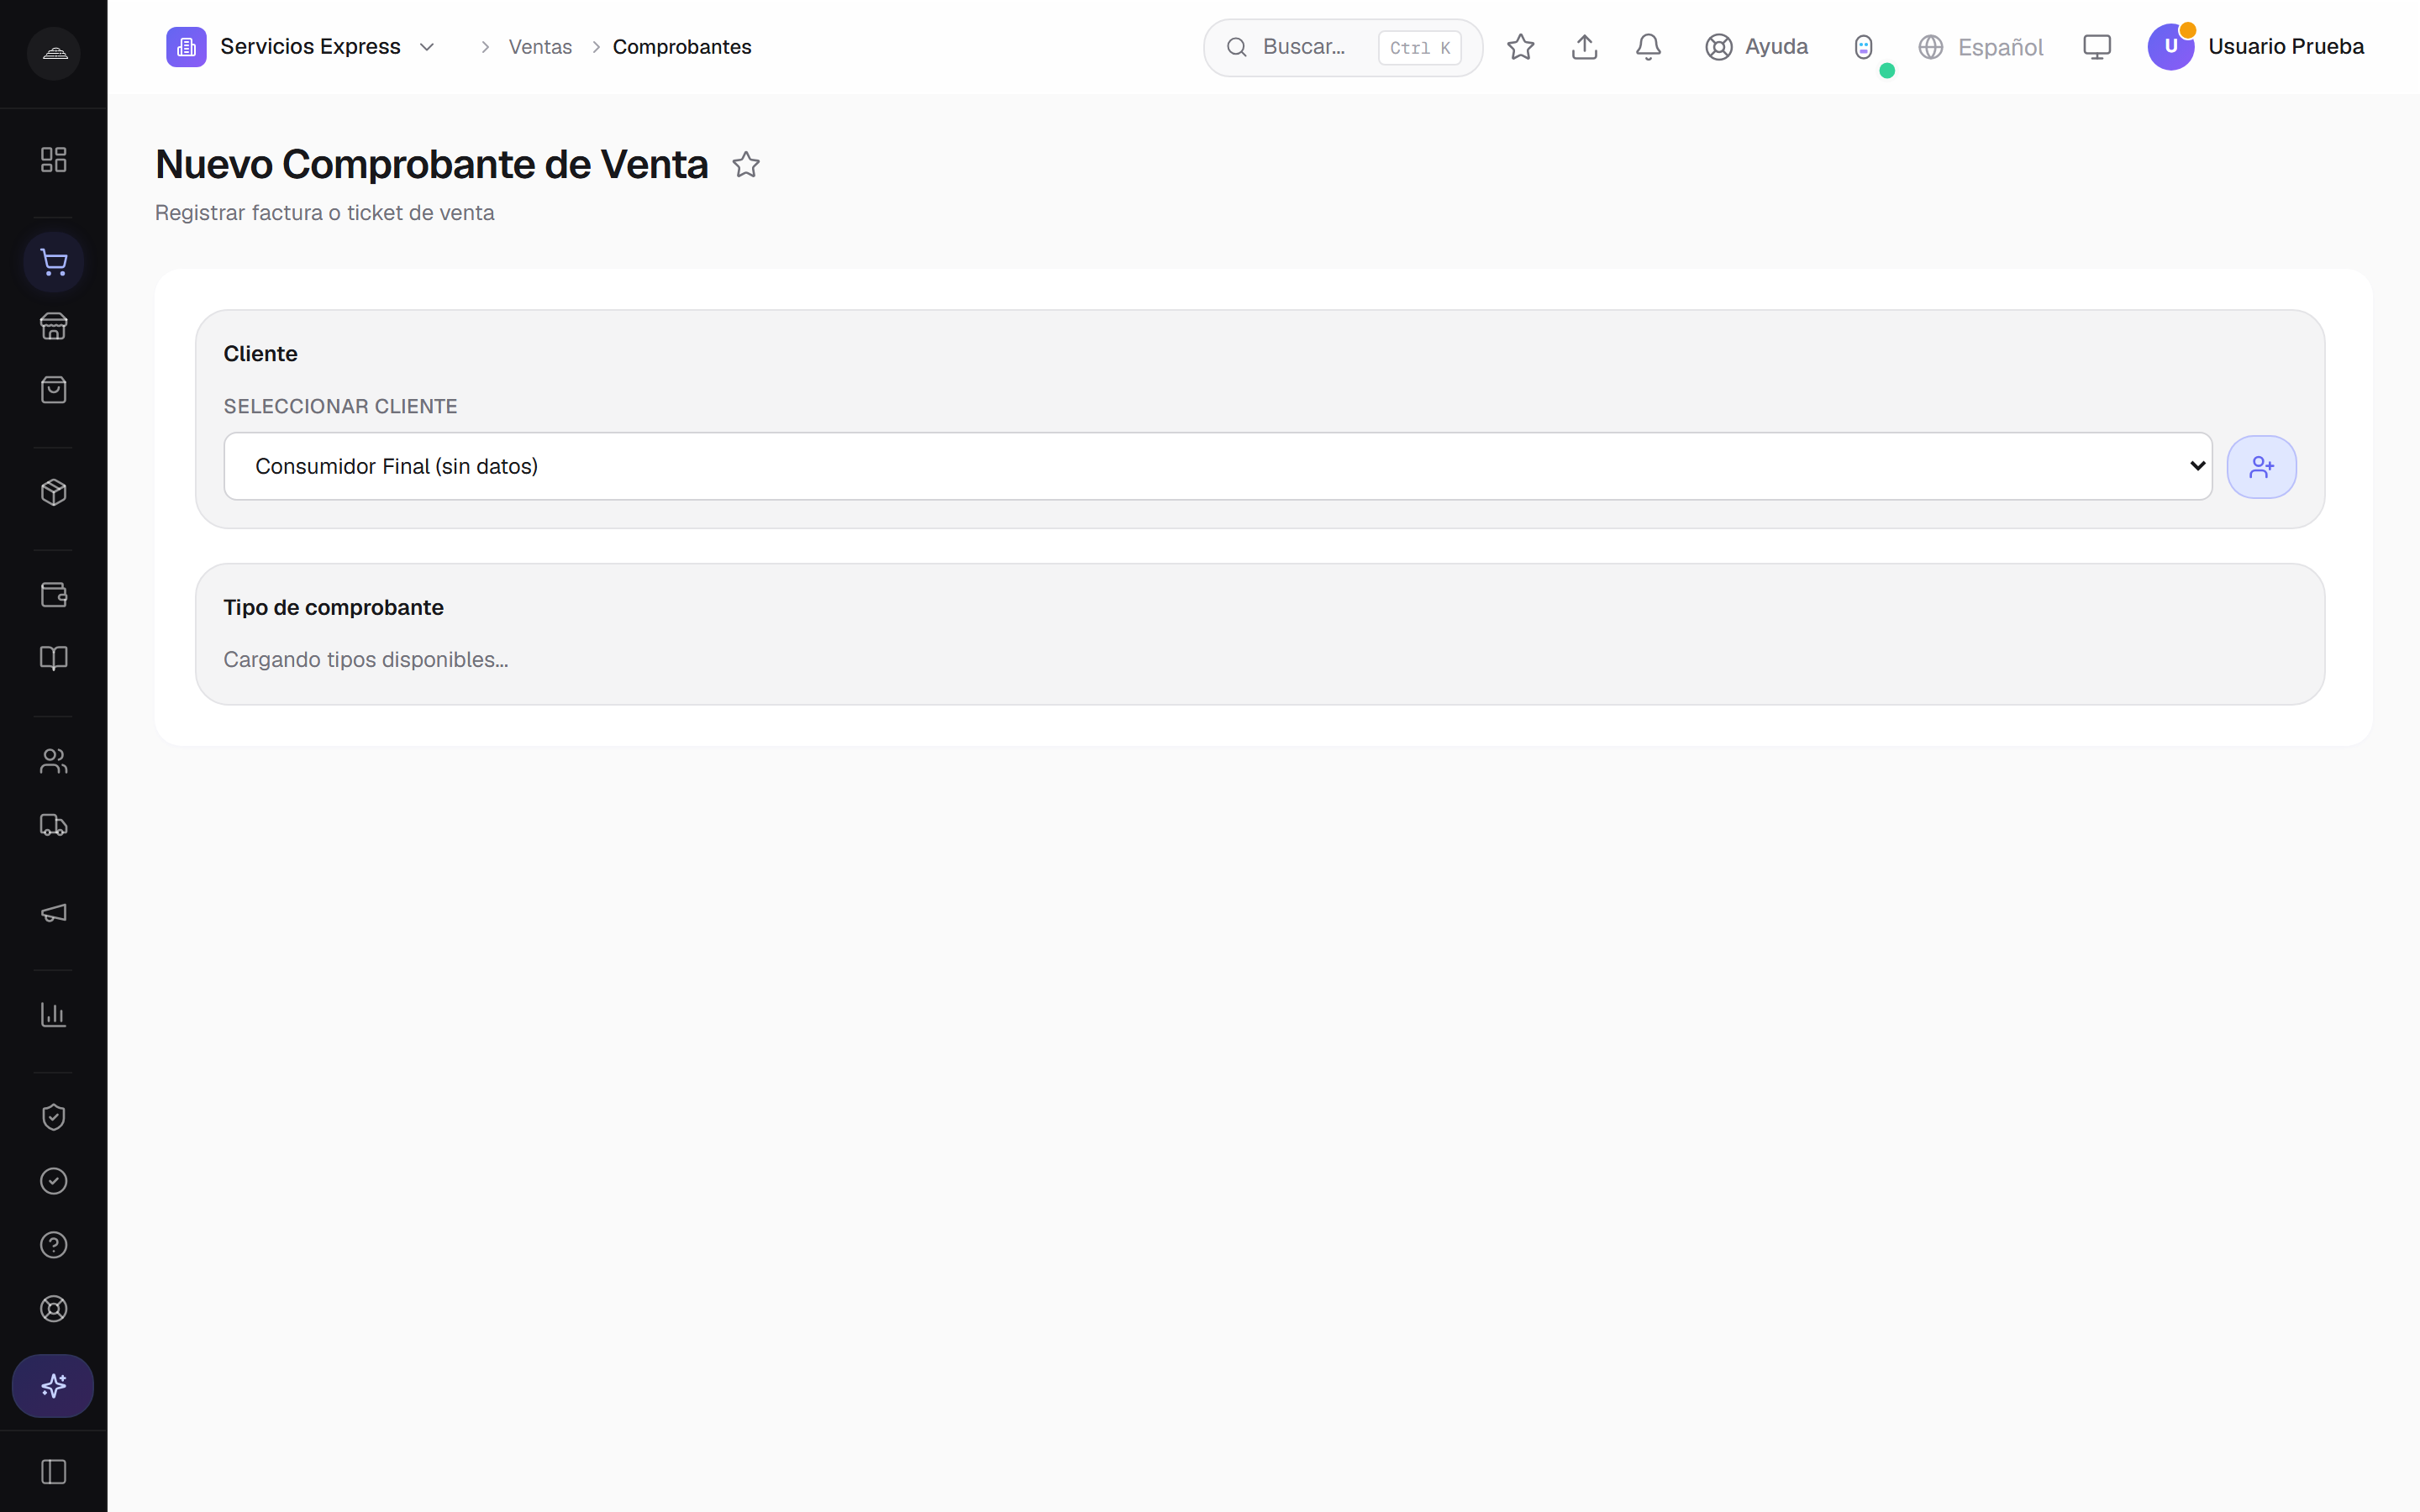Open the megaphone marketing icon
The height and width of the screenshot is (1512, 2420).
tap(54, 913)
